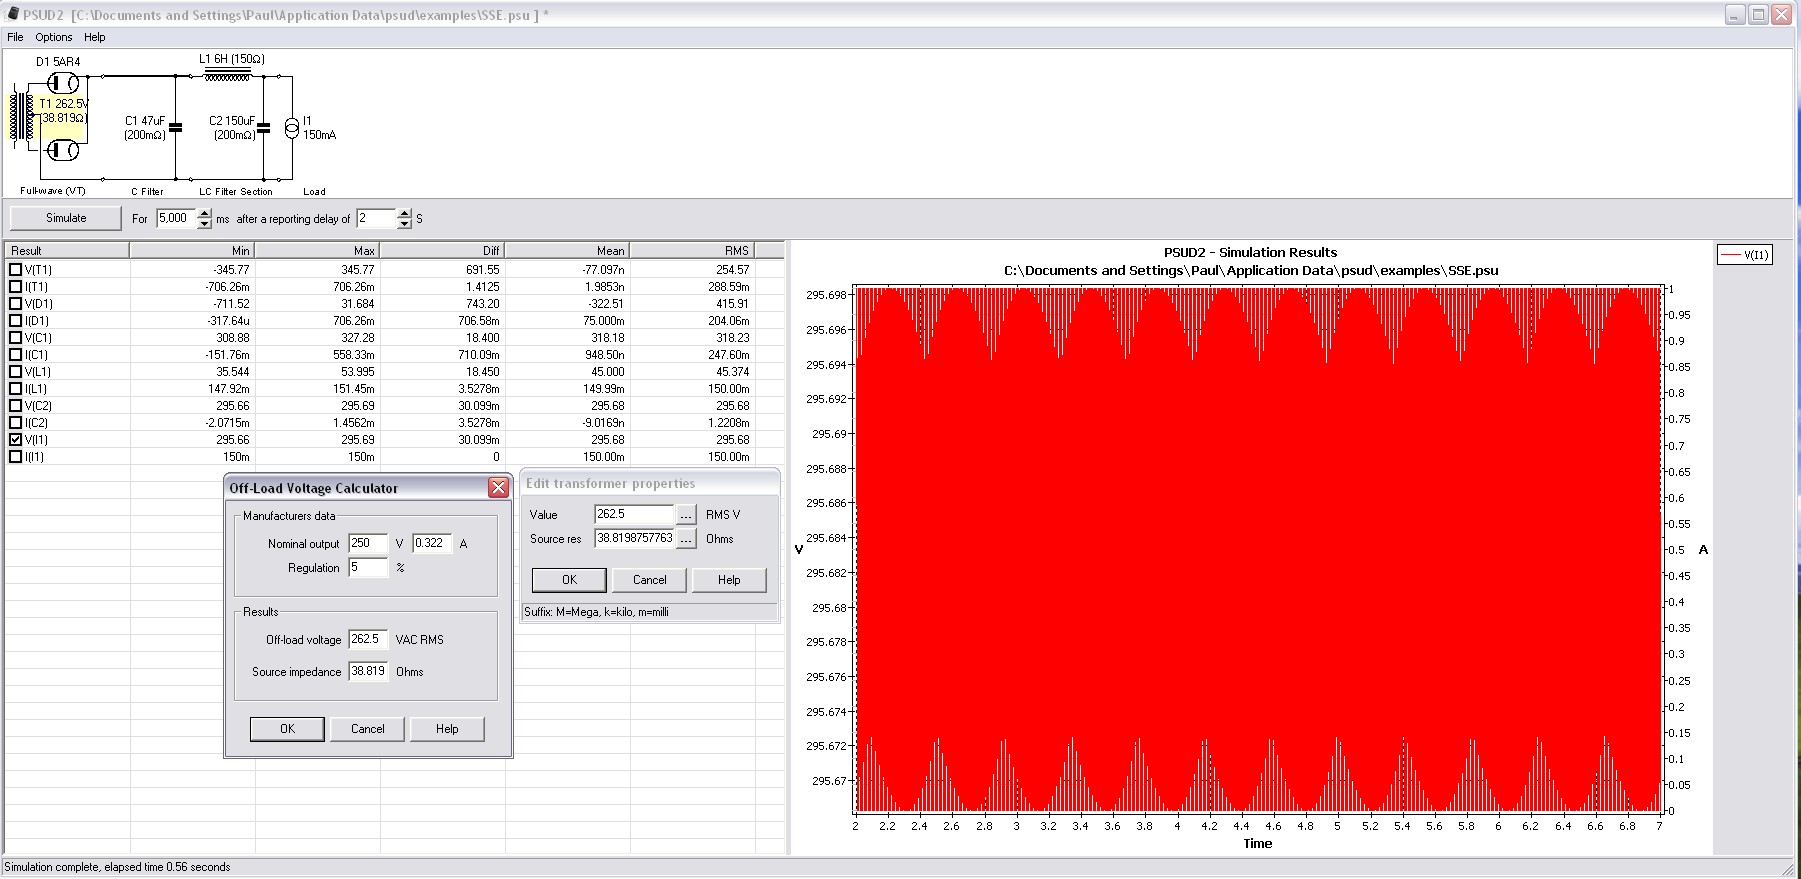The image size is (1801, 879).
Task: Toggle the V(C2) result checkbox
Action: coord(15,406)
